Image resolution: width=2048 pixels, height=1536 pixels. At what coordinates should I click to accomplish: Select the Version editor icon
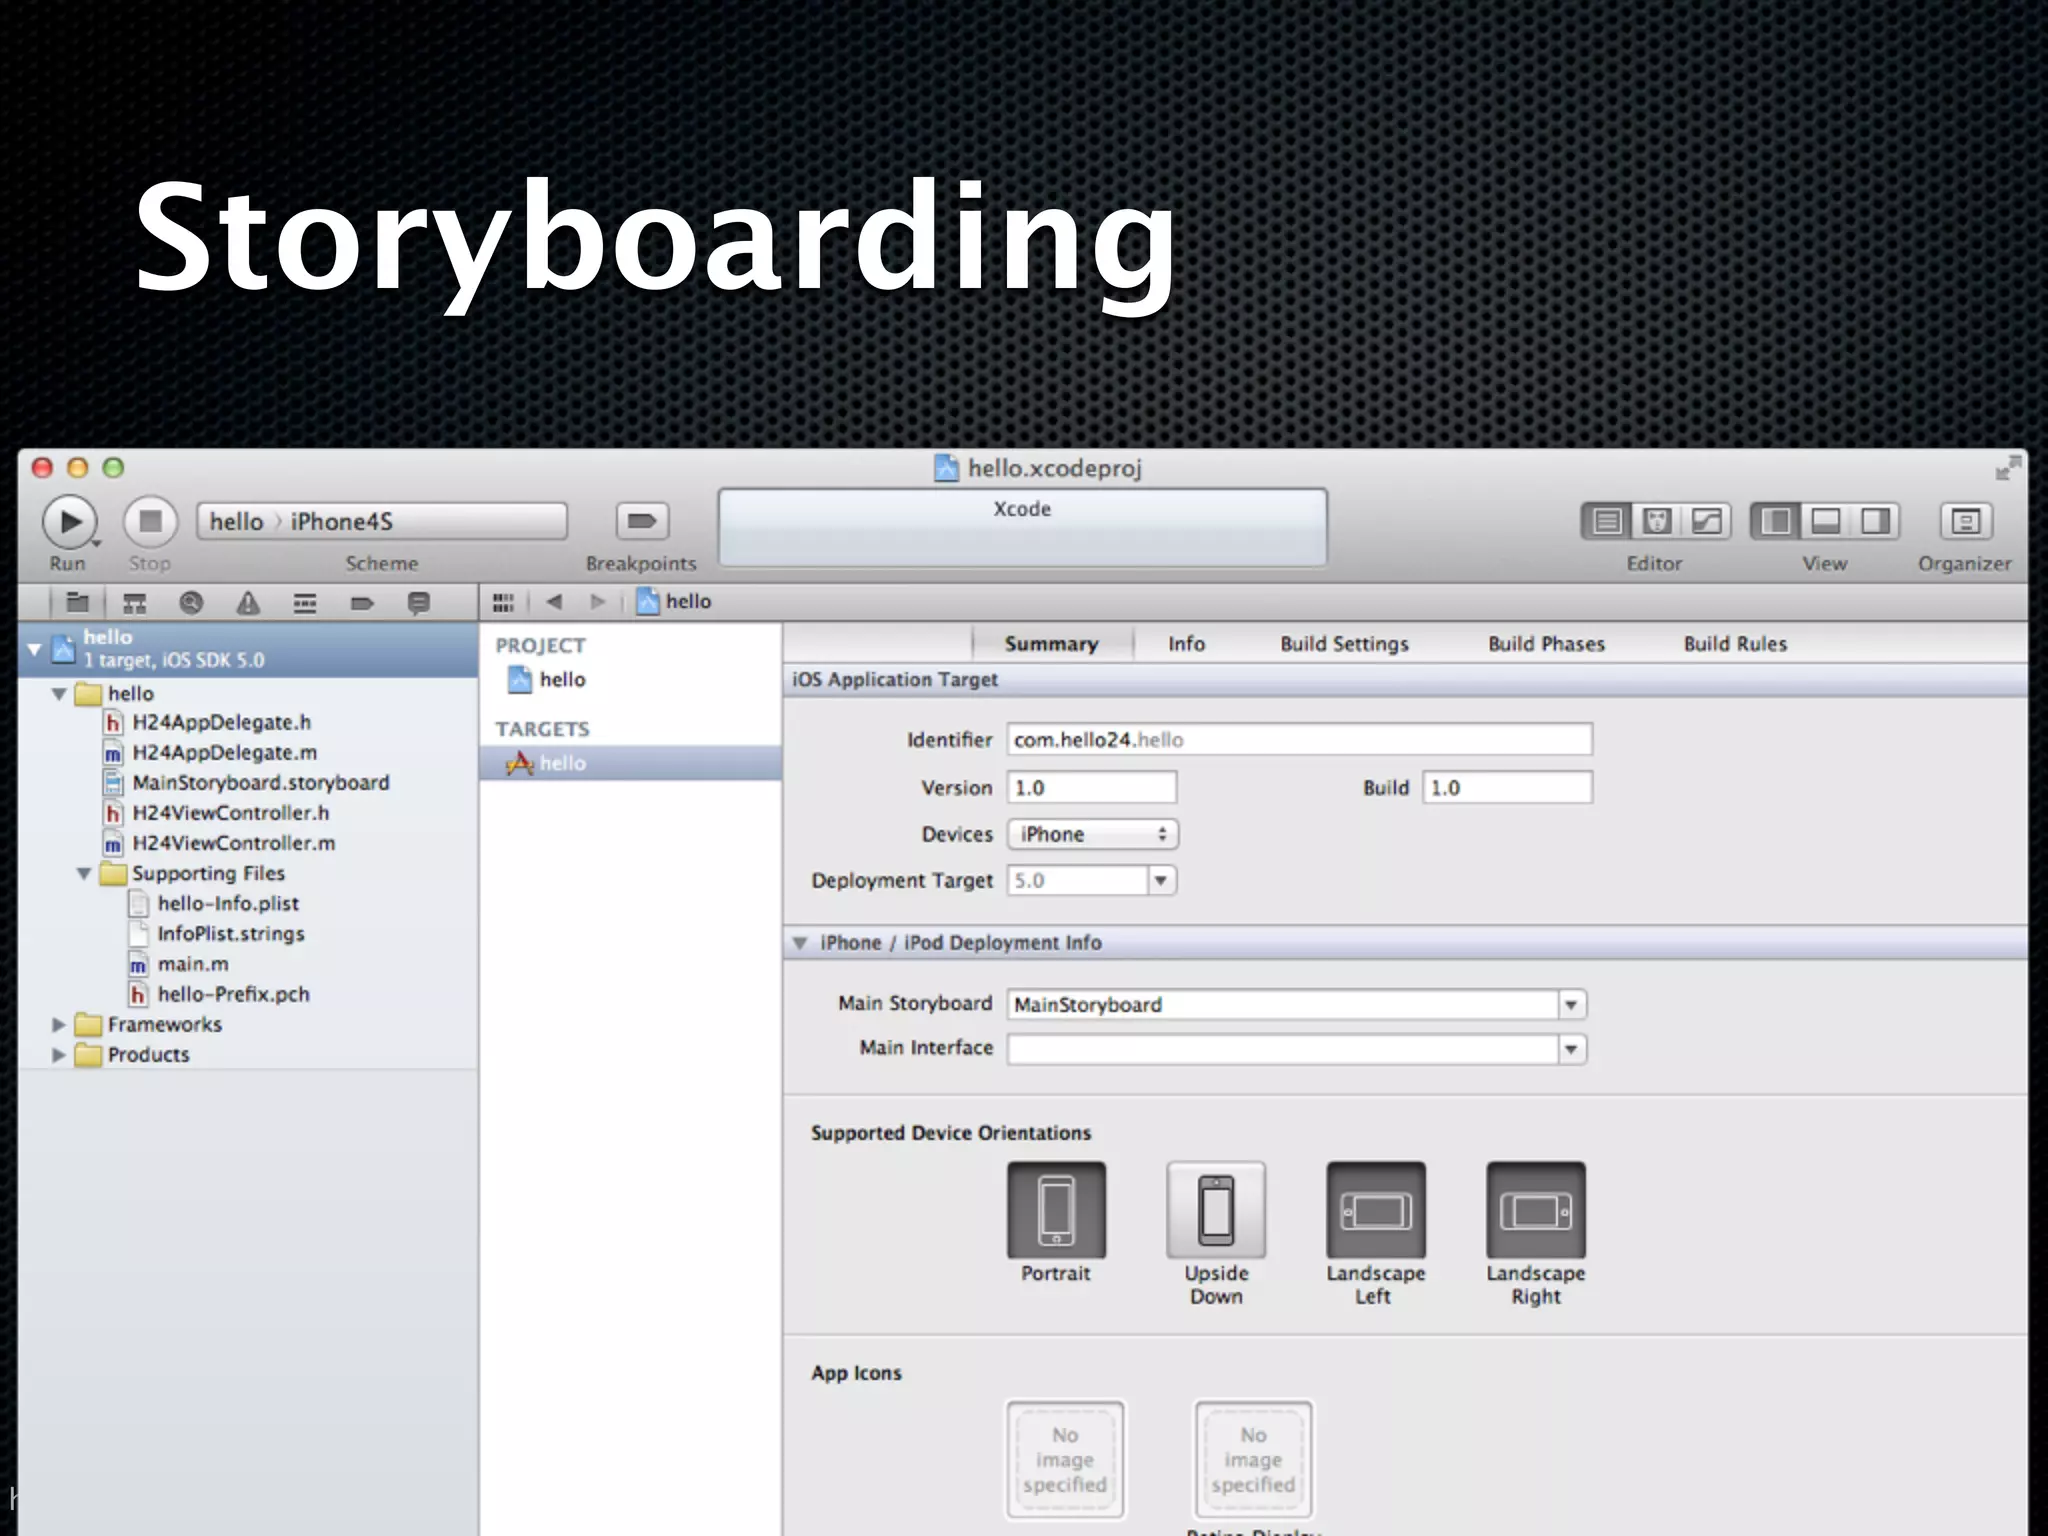tap(1706, 521)
